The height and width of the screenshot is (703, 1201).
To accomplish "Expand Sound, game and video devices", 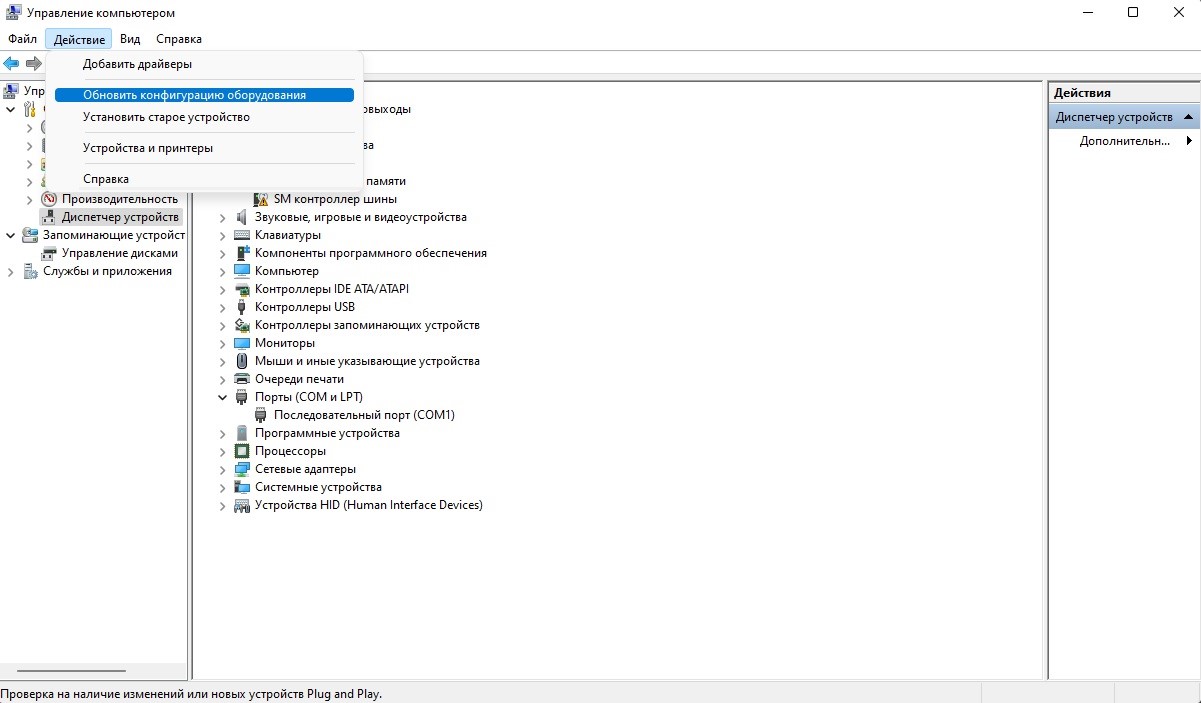I will click(x=223, y=217).
